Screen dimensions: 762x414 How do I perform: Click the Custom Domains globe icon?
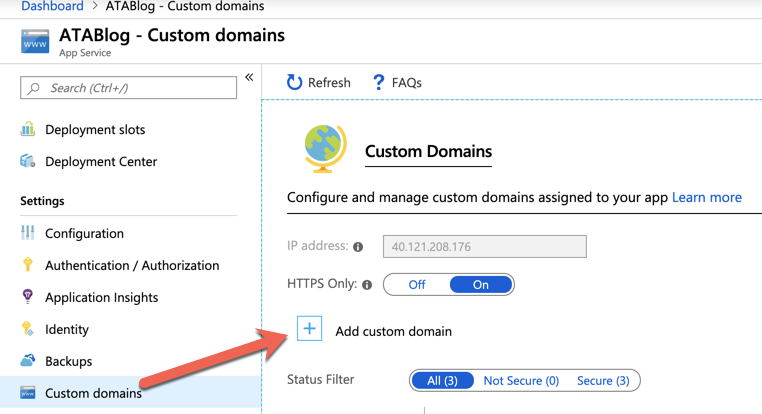tap(325, 148)
